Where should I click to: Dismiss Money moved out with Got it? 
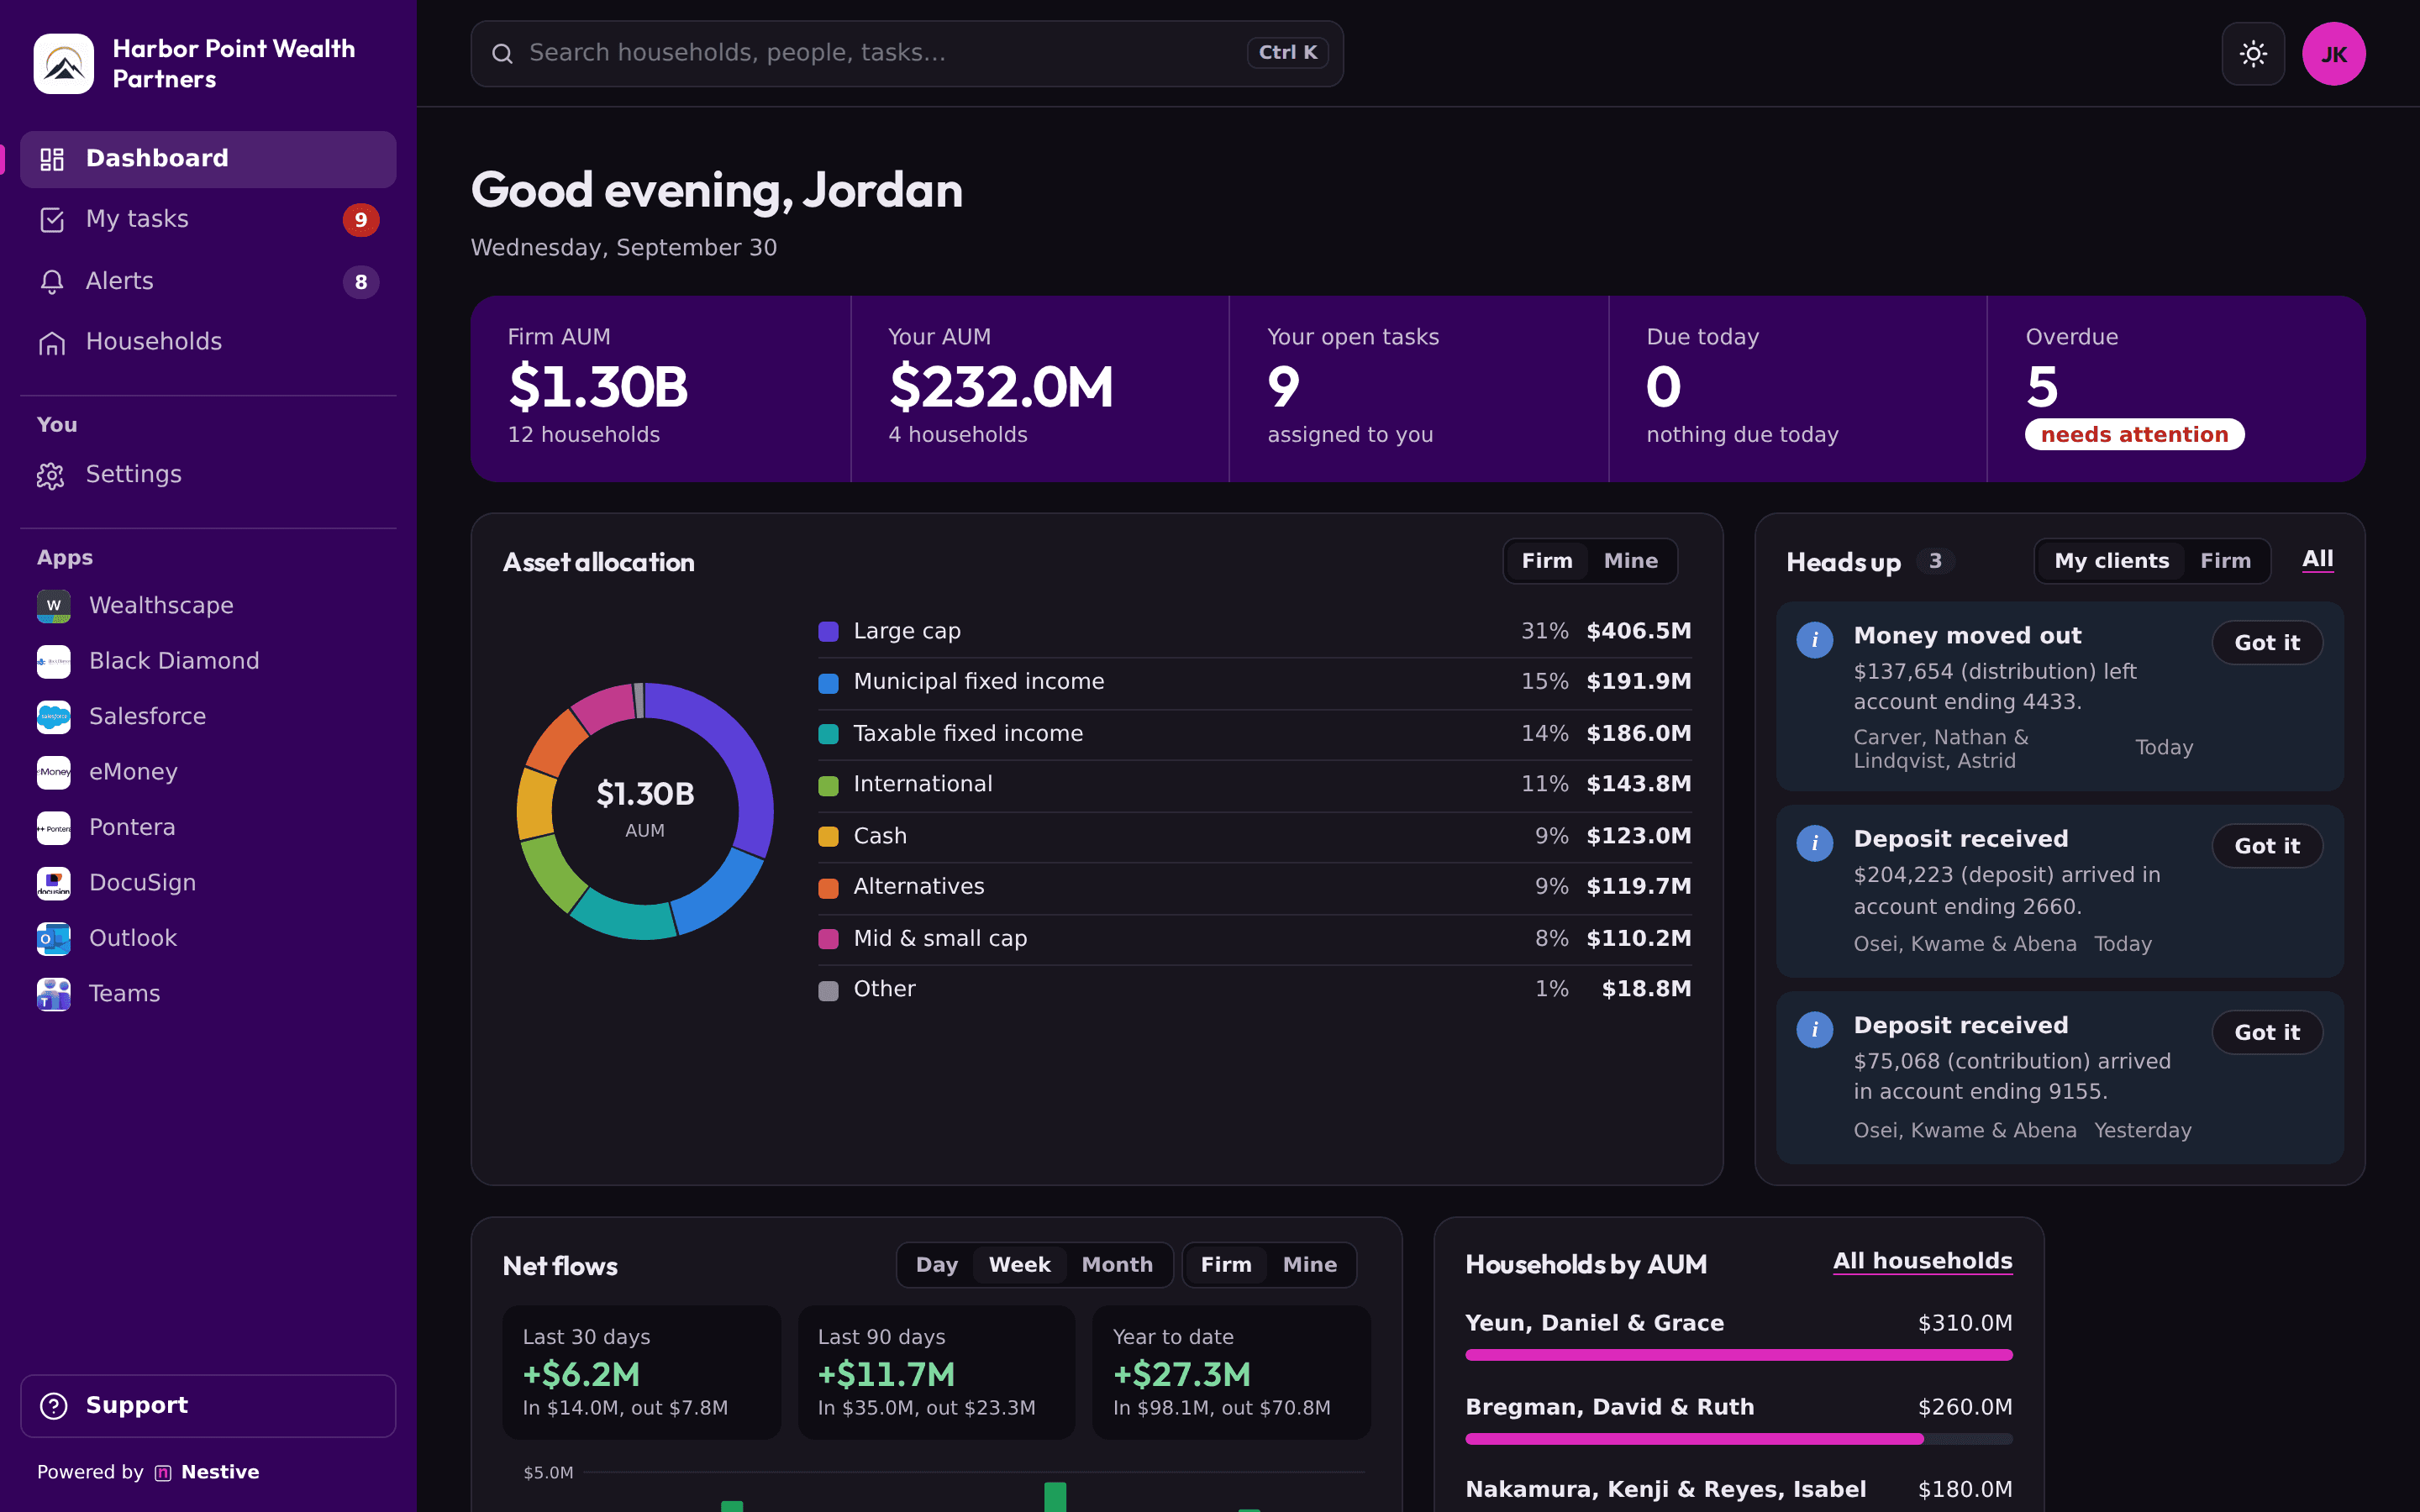click(2267, 643)
